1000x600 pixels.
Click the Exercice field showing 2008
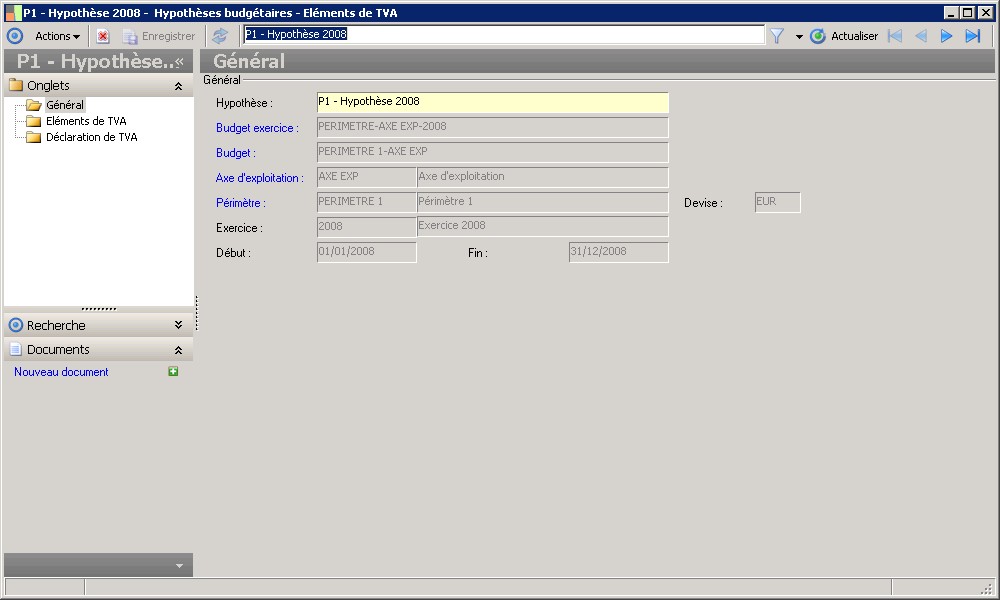pos(366,226)
